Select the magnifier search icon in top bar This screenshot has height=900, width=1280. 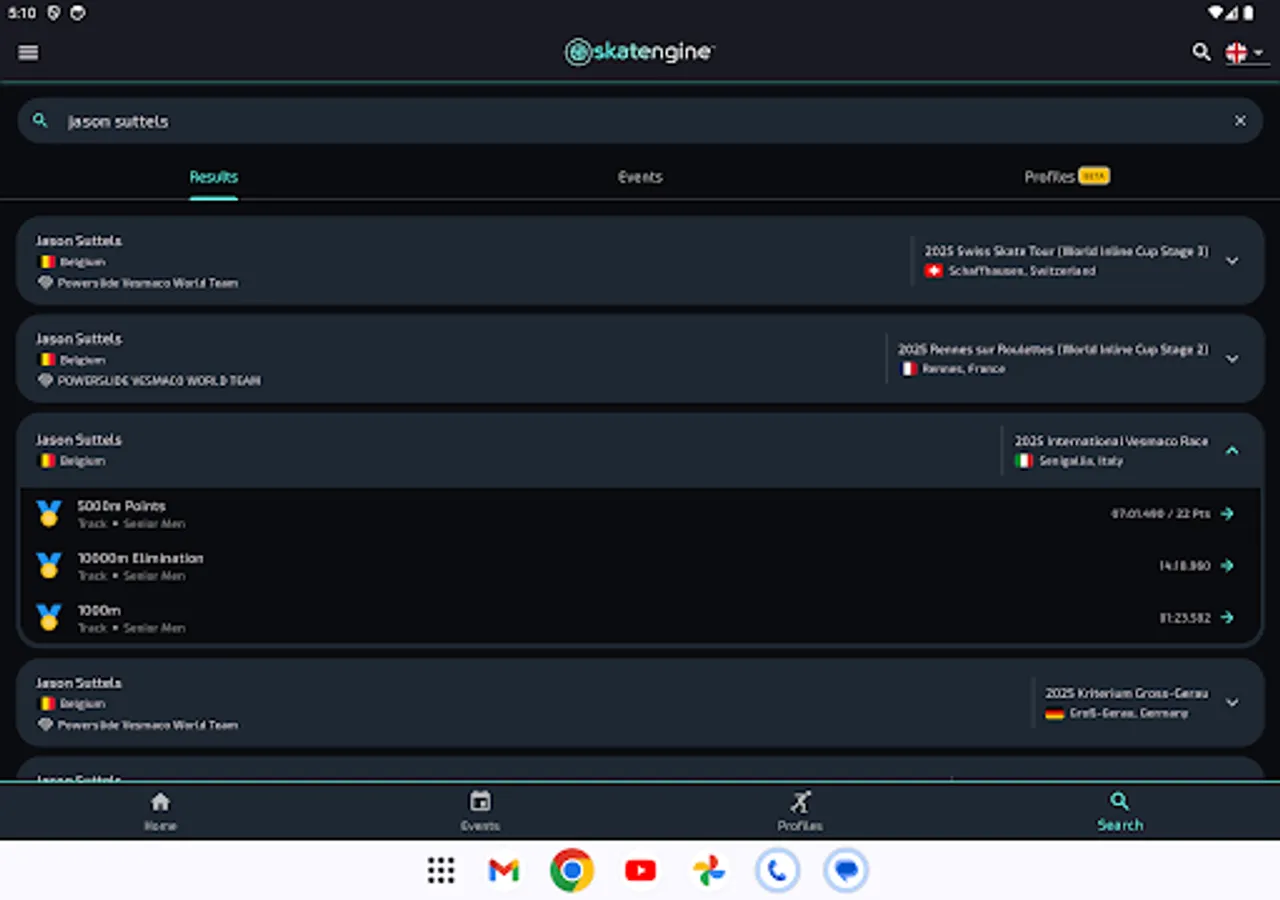tap(1201, 52)
